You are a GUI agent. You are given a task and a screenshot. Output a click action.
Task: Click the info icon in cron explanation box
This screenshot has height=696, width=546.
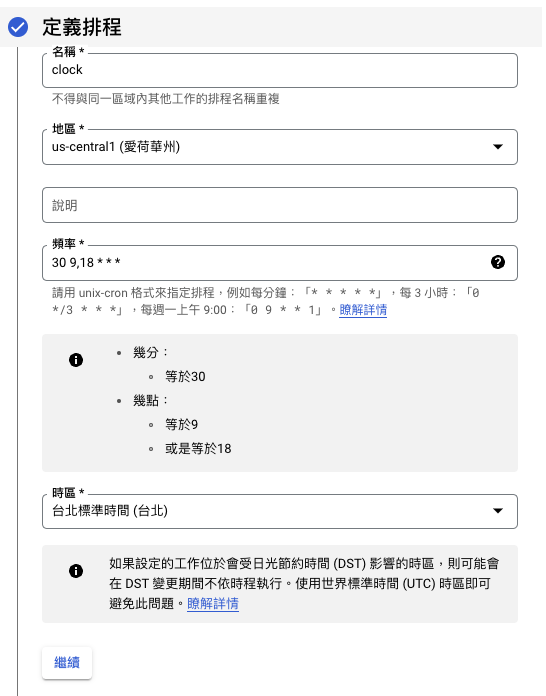pos(76,360)
